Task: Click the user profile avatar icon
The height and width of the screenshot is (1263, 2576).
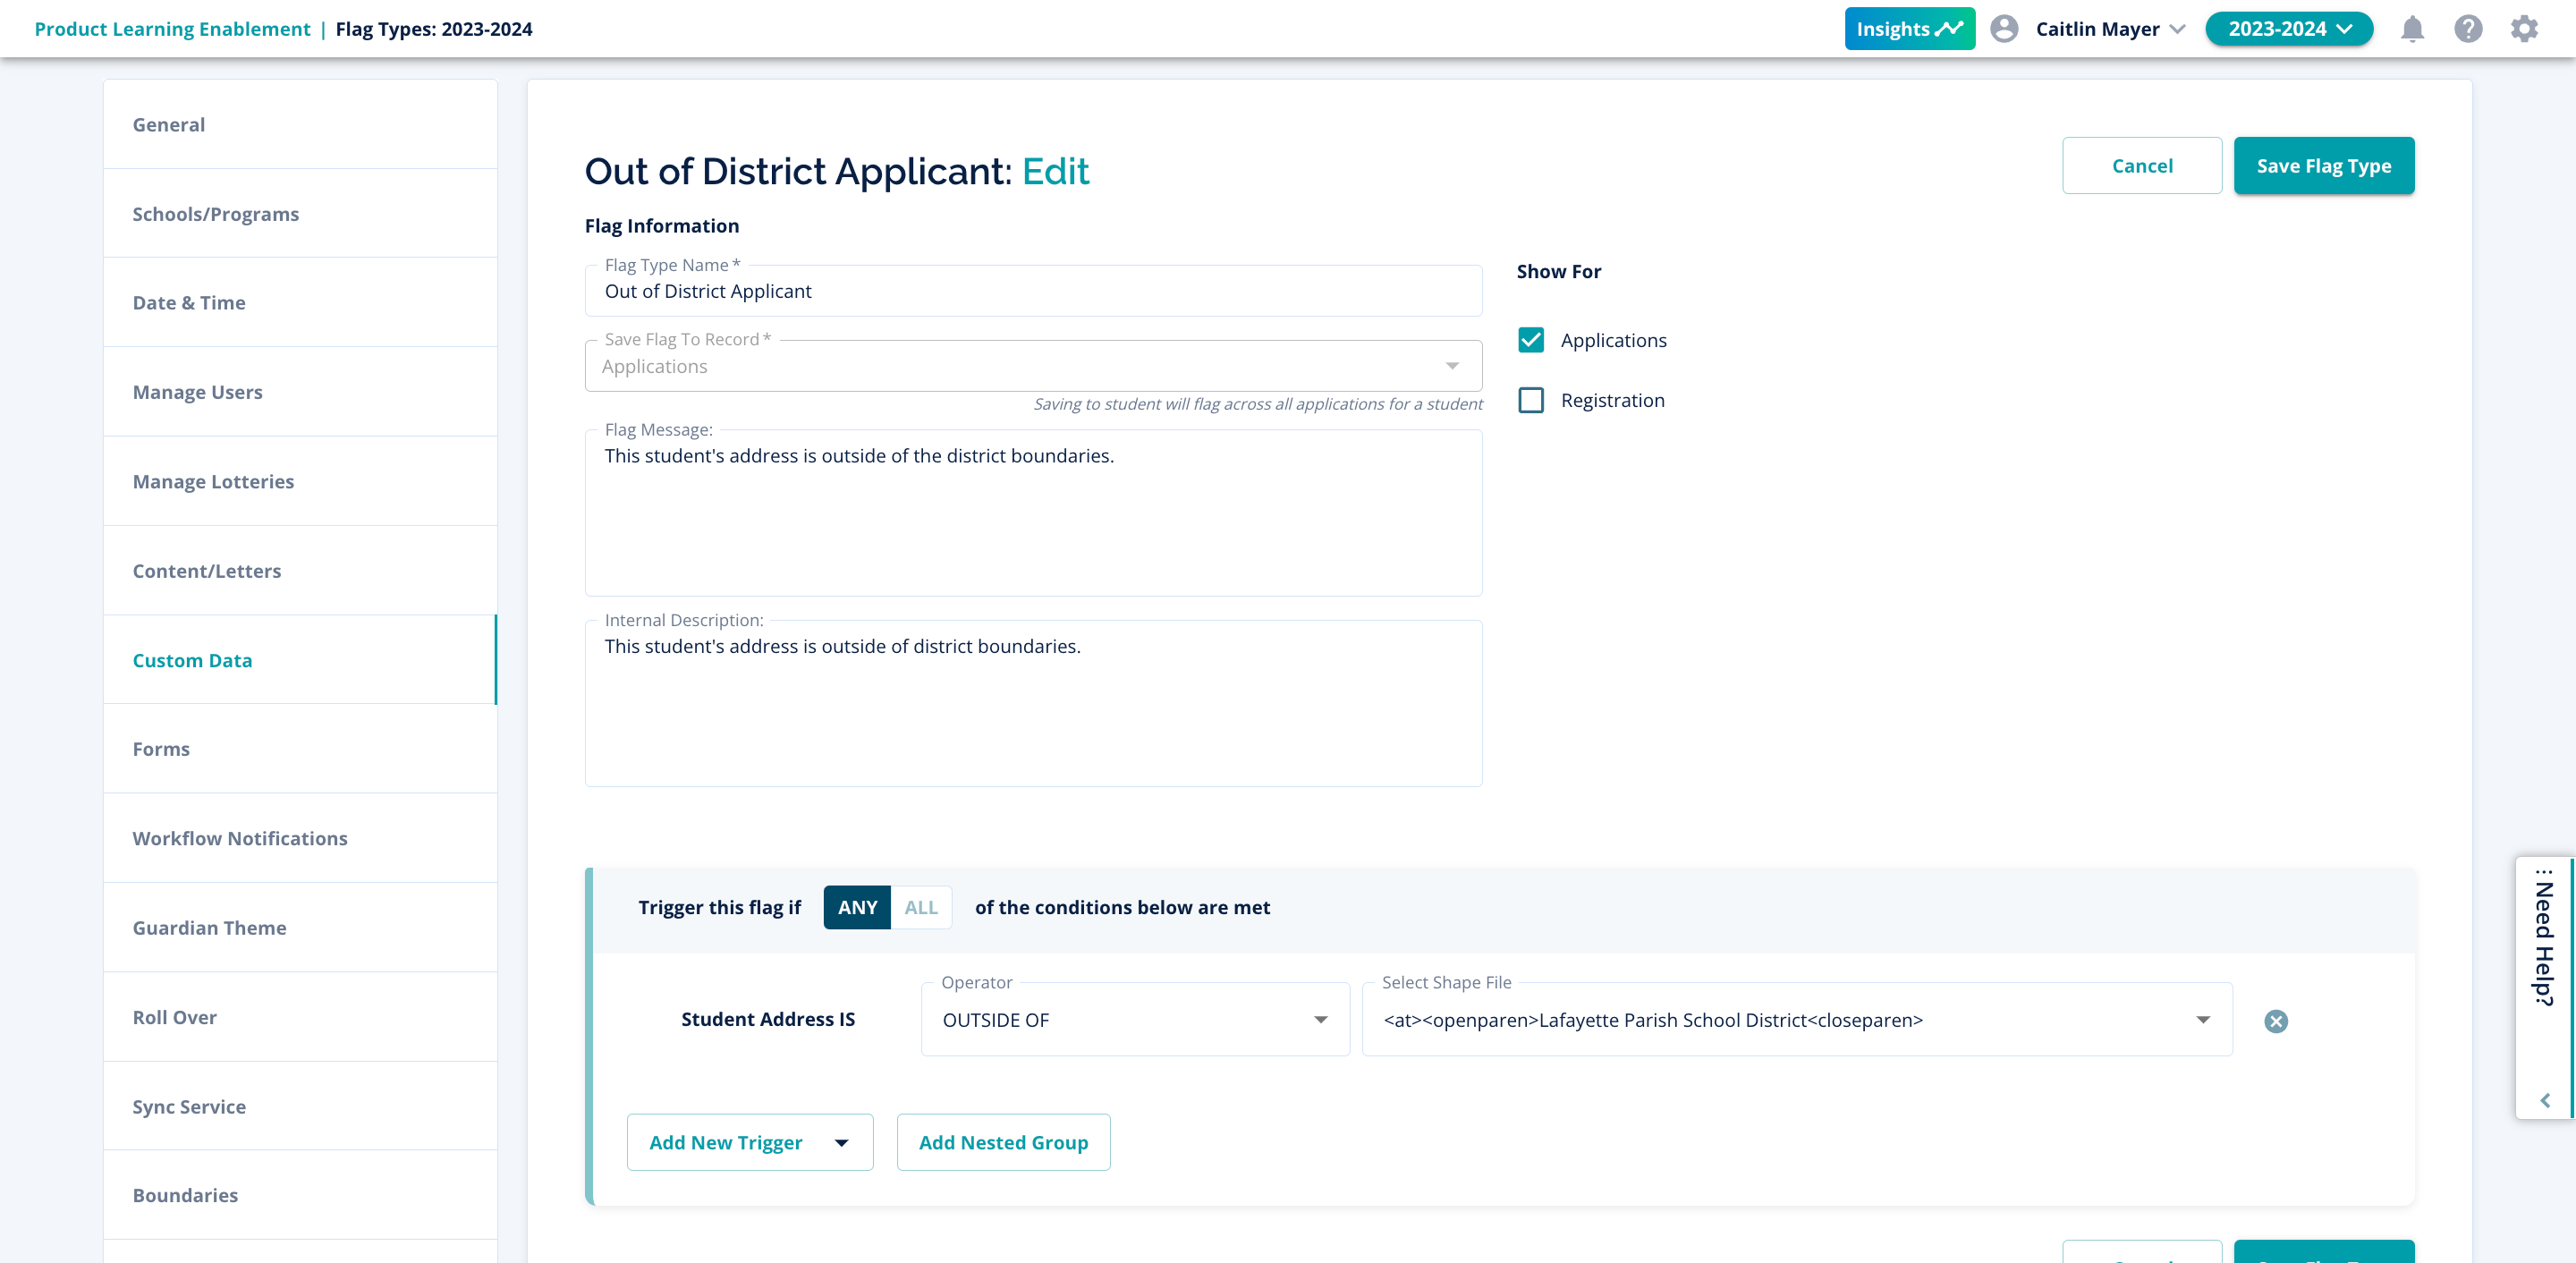Action: coord(2004,29)
